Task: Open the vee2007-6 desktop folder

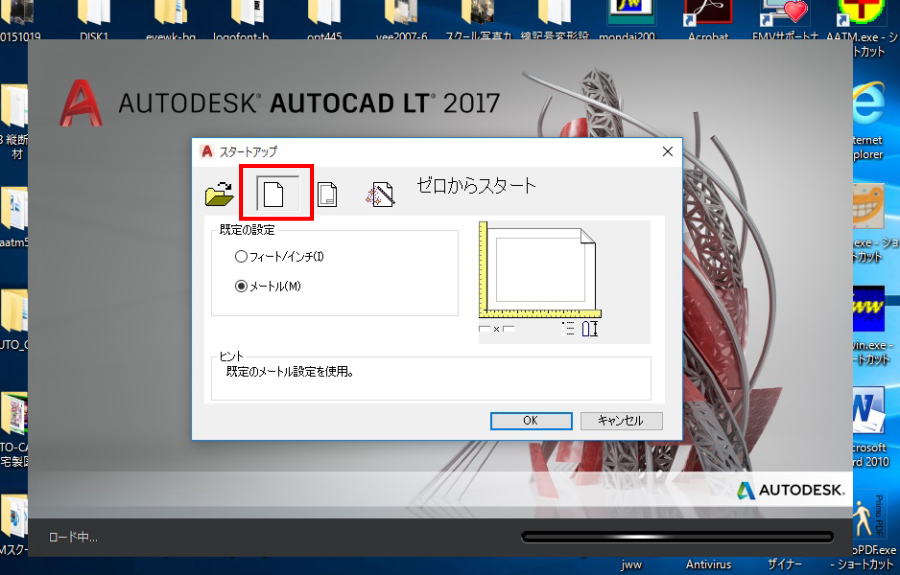Action: click(401, 20)
